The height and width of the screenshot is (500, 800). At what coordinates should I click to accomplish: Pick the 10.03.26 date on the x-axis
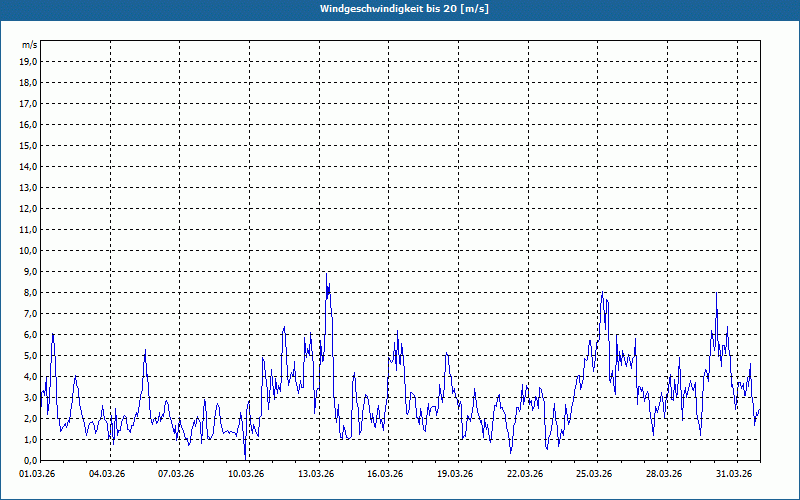246,474
